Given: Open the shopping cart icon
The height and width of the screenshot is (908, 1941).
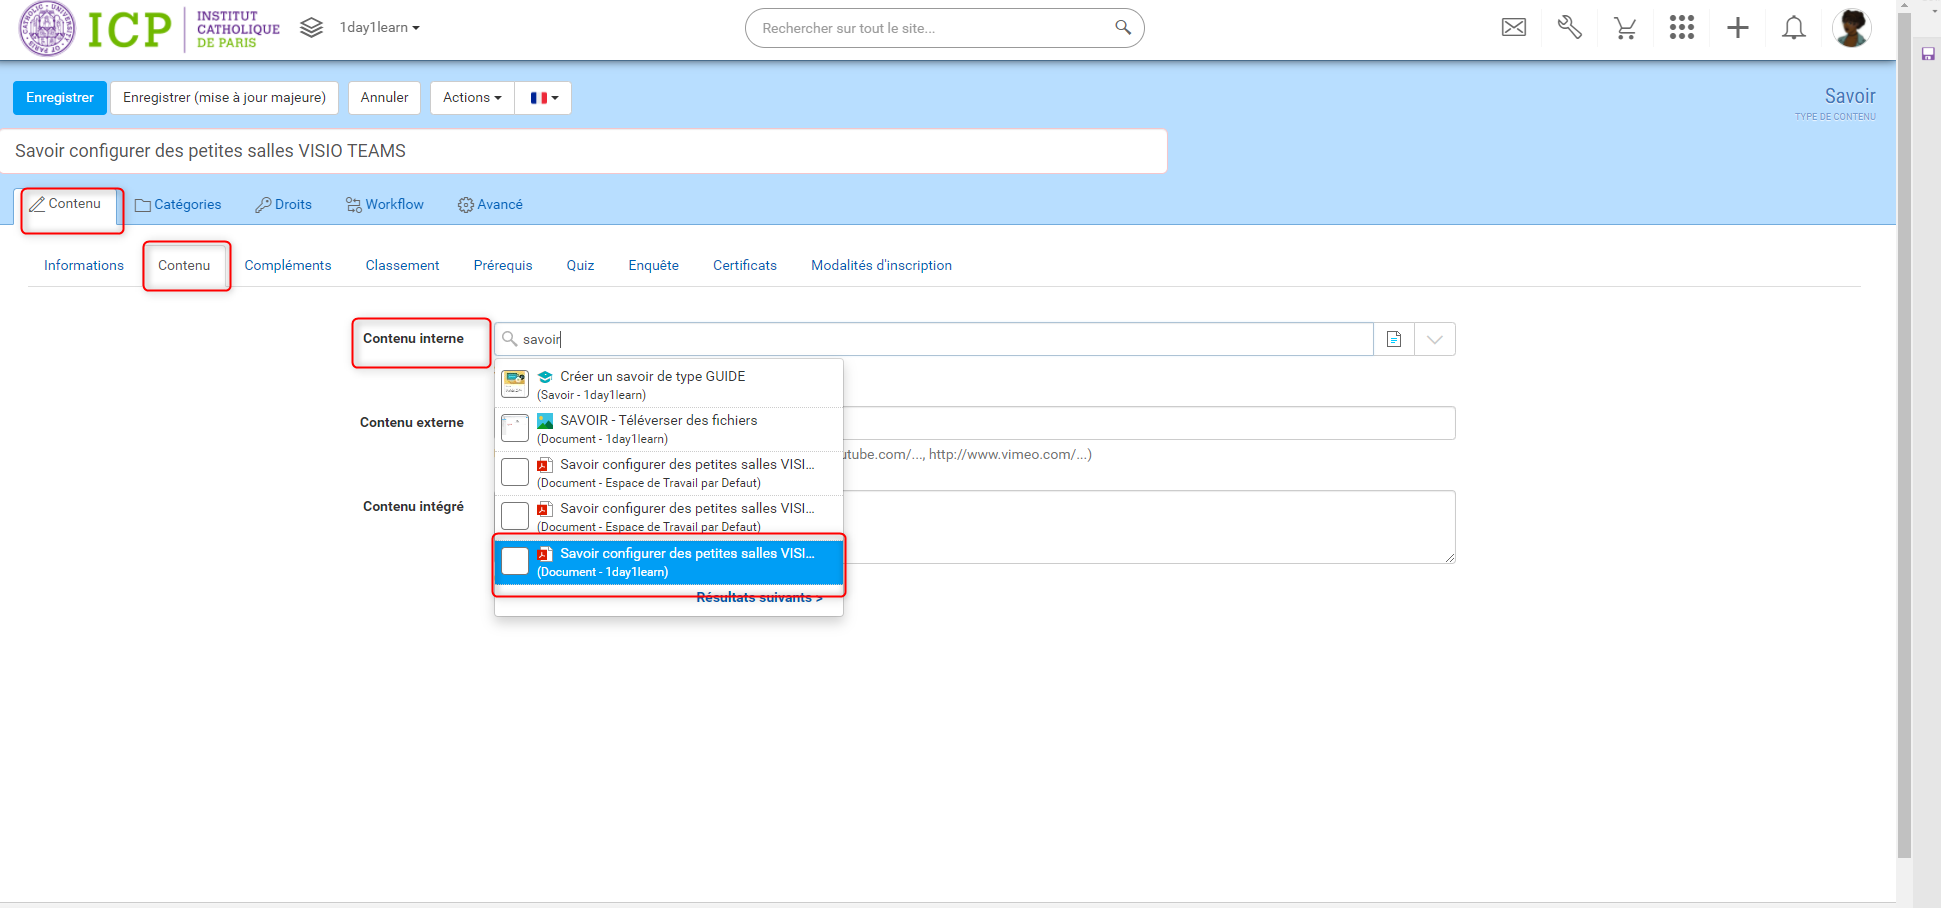Looking at the screenshot, I should (1625, 28).
